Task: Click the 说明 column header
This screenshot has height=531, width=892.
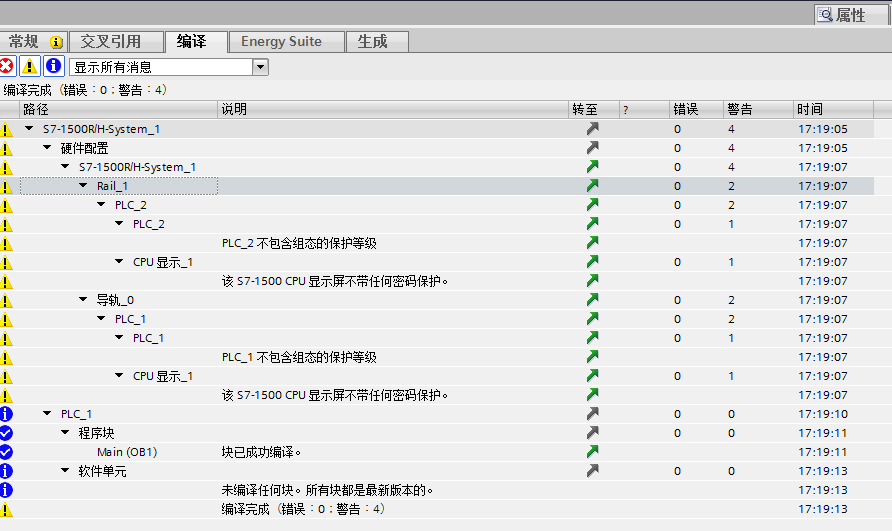Action: pyautogui.click(x=393, y=109)
